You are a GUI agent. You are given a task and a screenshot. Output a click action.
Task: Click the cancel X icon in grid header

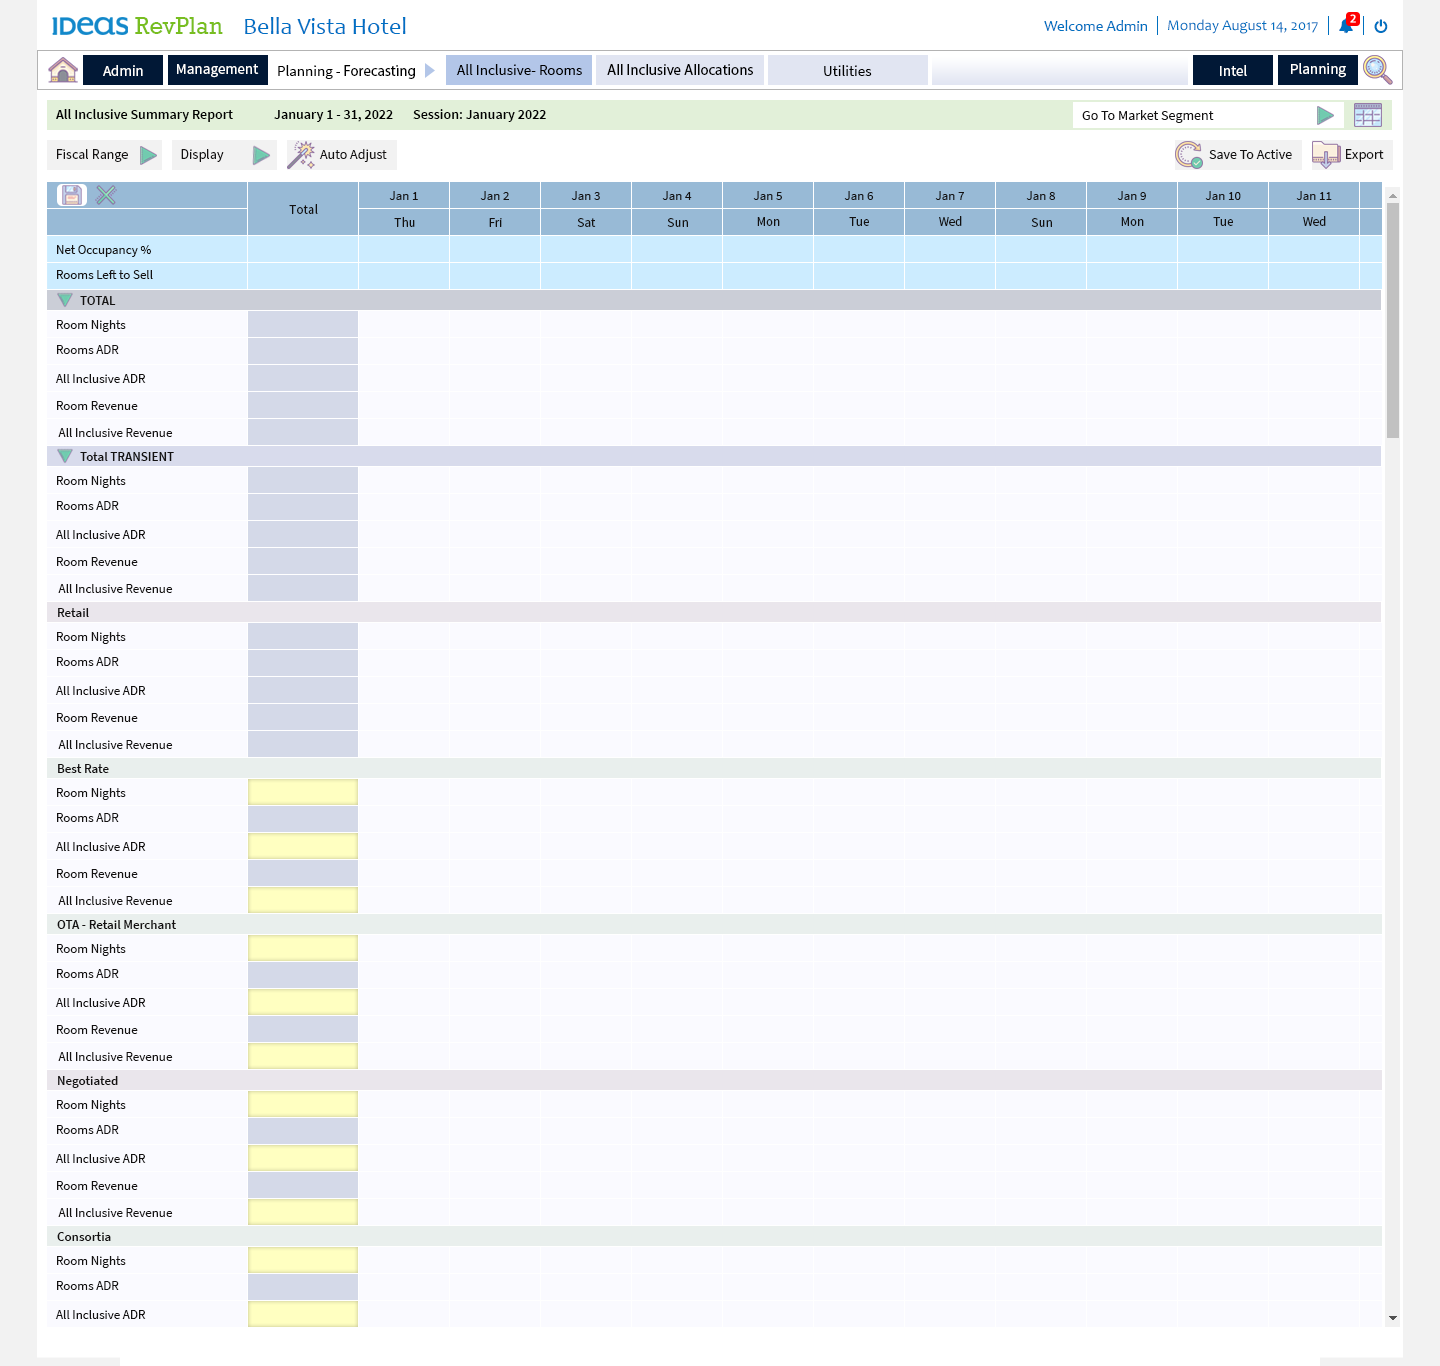tap(106, 195)
